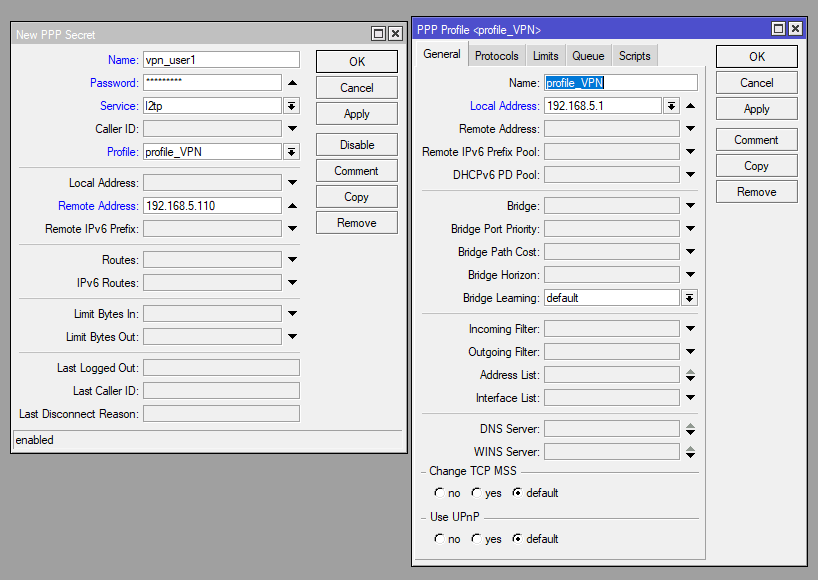
Task: Collapse the Password field arrow
Action: (293, 83)
